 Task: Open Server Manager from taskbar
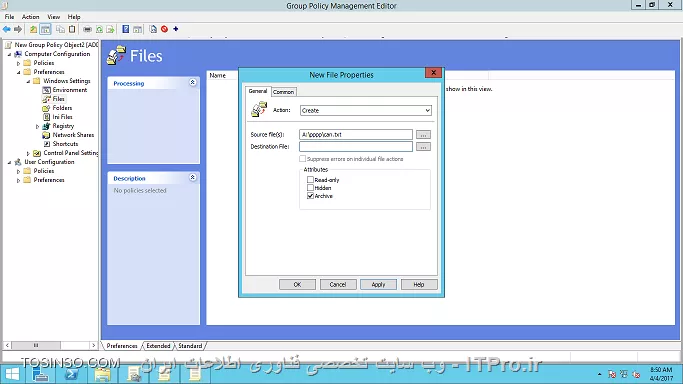(41, 374)
